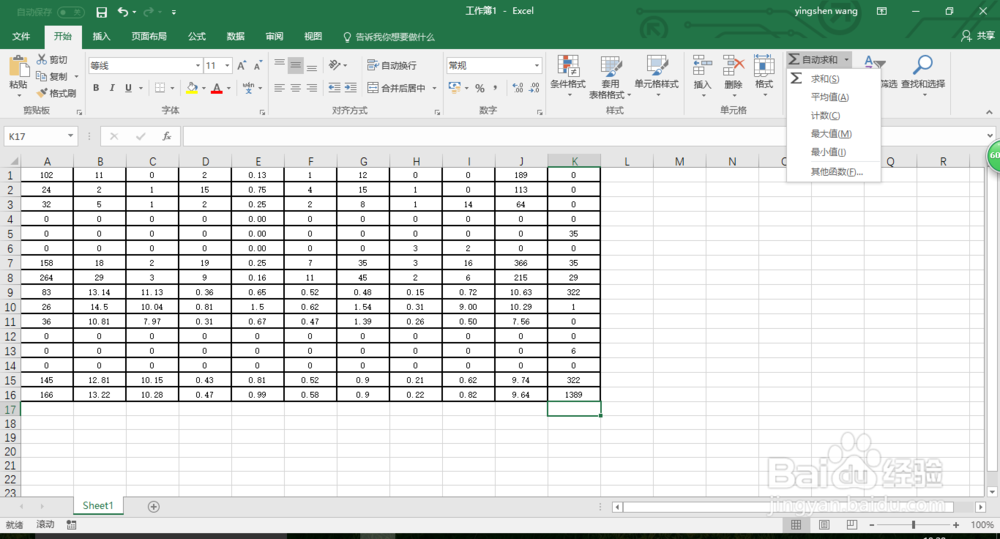Click the percent style icon
The height and width of the screenshot is (539, 1000).
(480, 88)
